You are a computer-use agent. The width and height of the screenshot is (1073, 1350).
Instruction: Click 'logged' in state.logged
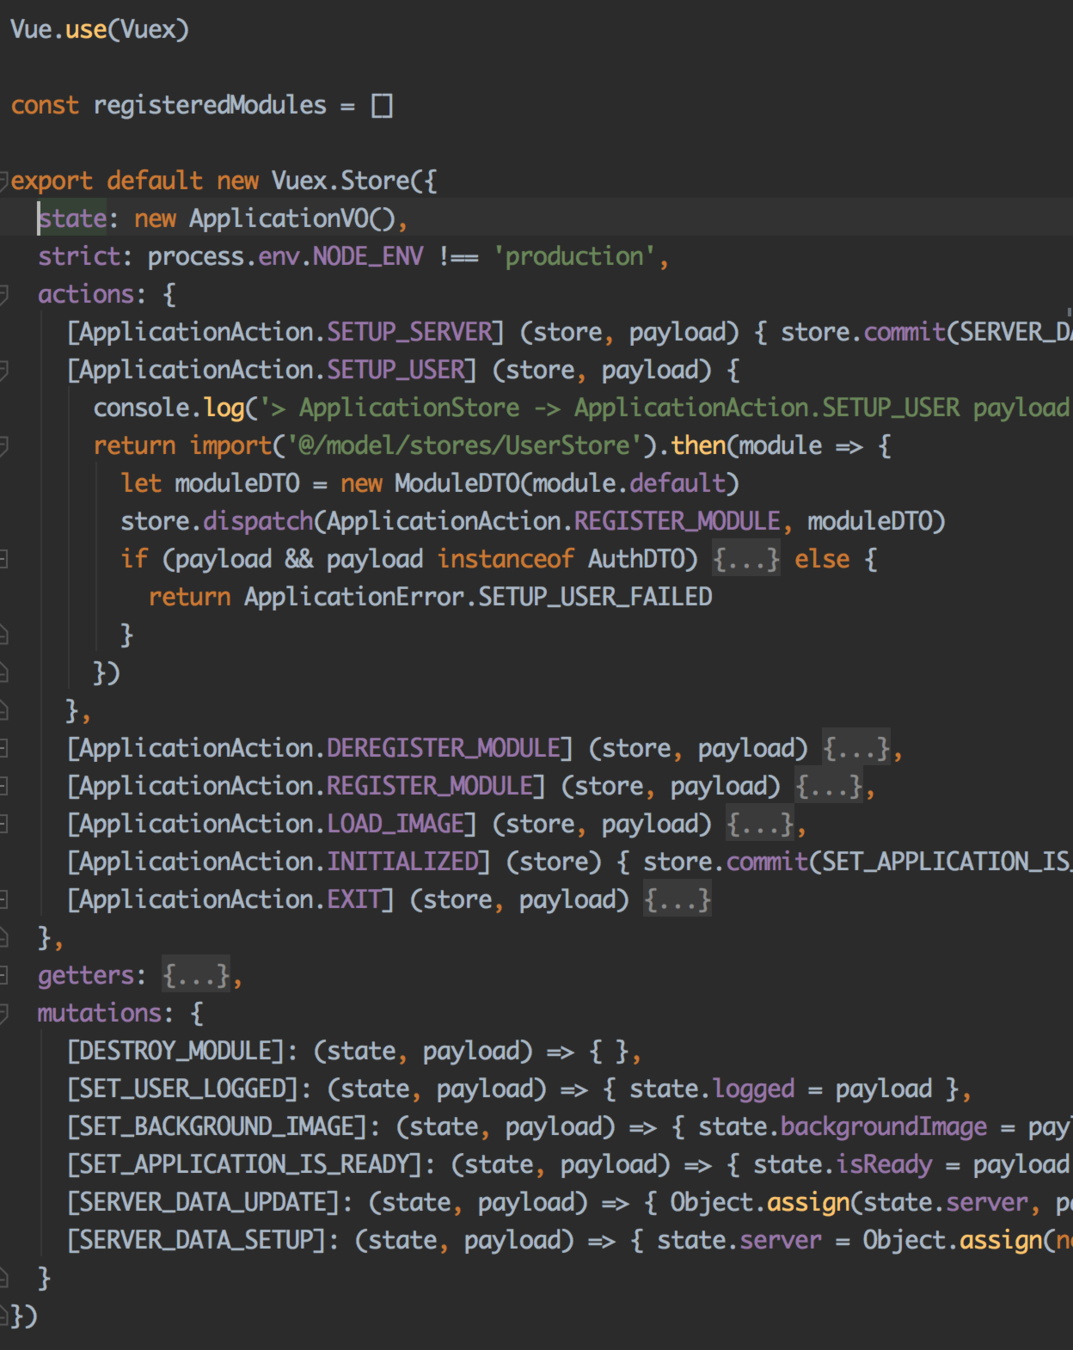[754, 1089]
